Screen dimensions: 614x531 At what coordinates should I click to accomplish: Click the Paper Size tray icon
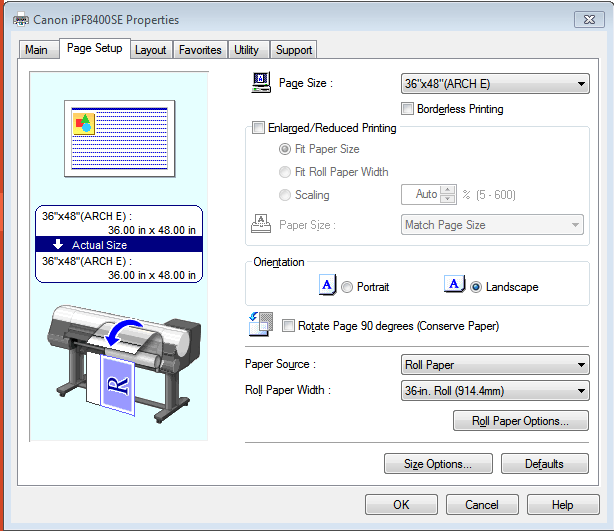[x=261, y=224]
